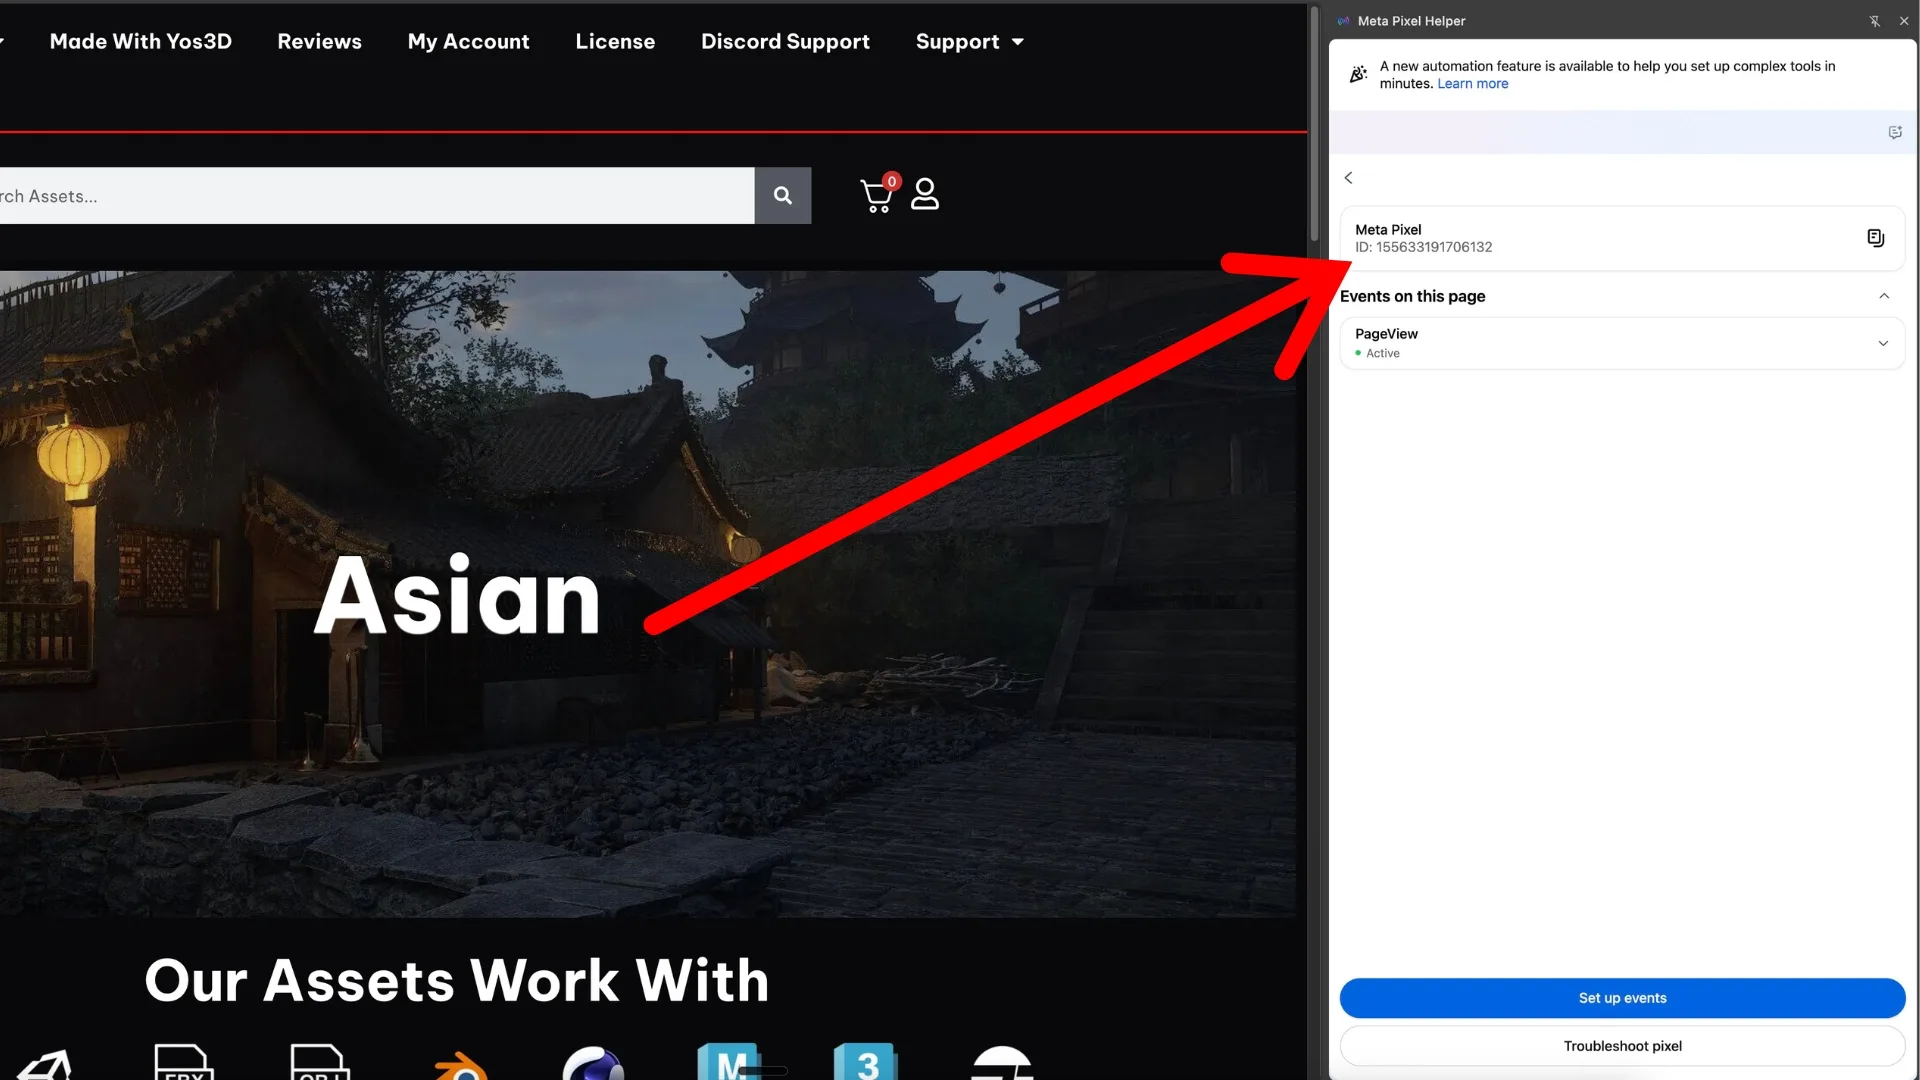Click the Search Assets input field
Viewport: 1920px width, 1080px height.
tap(376, 196)
